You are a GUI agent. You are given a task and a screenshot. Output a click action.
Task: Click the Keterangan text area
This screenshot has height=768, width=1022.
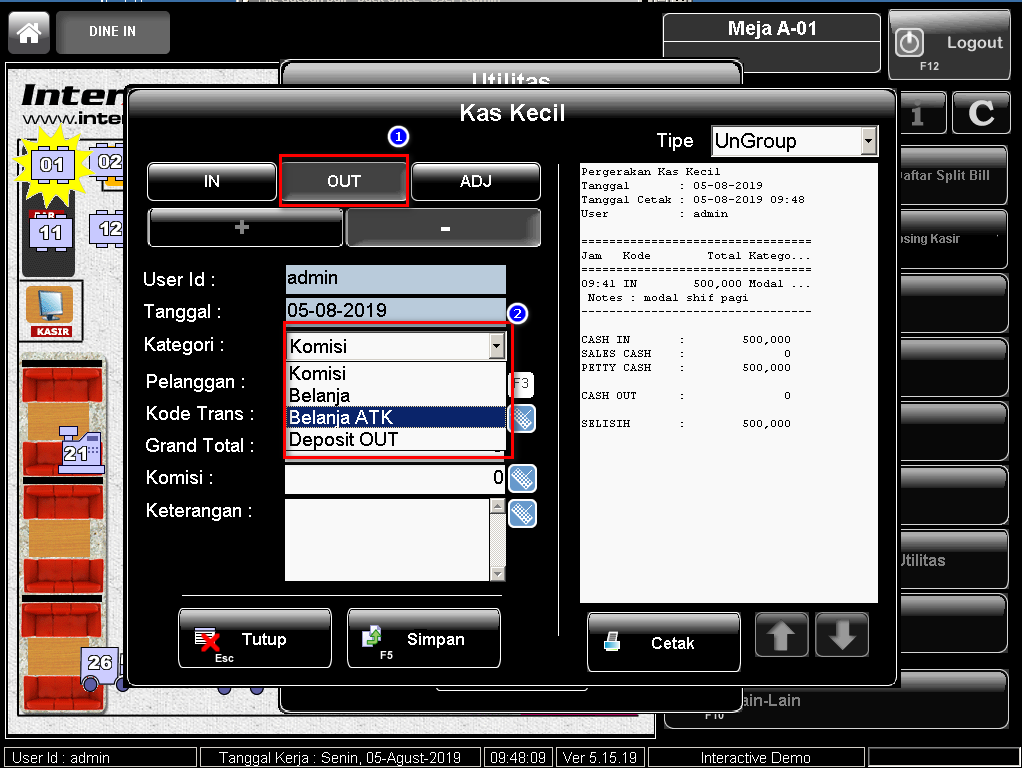[387, 540]
